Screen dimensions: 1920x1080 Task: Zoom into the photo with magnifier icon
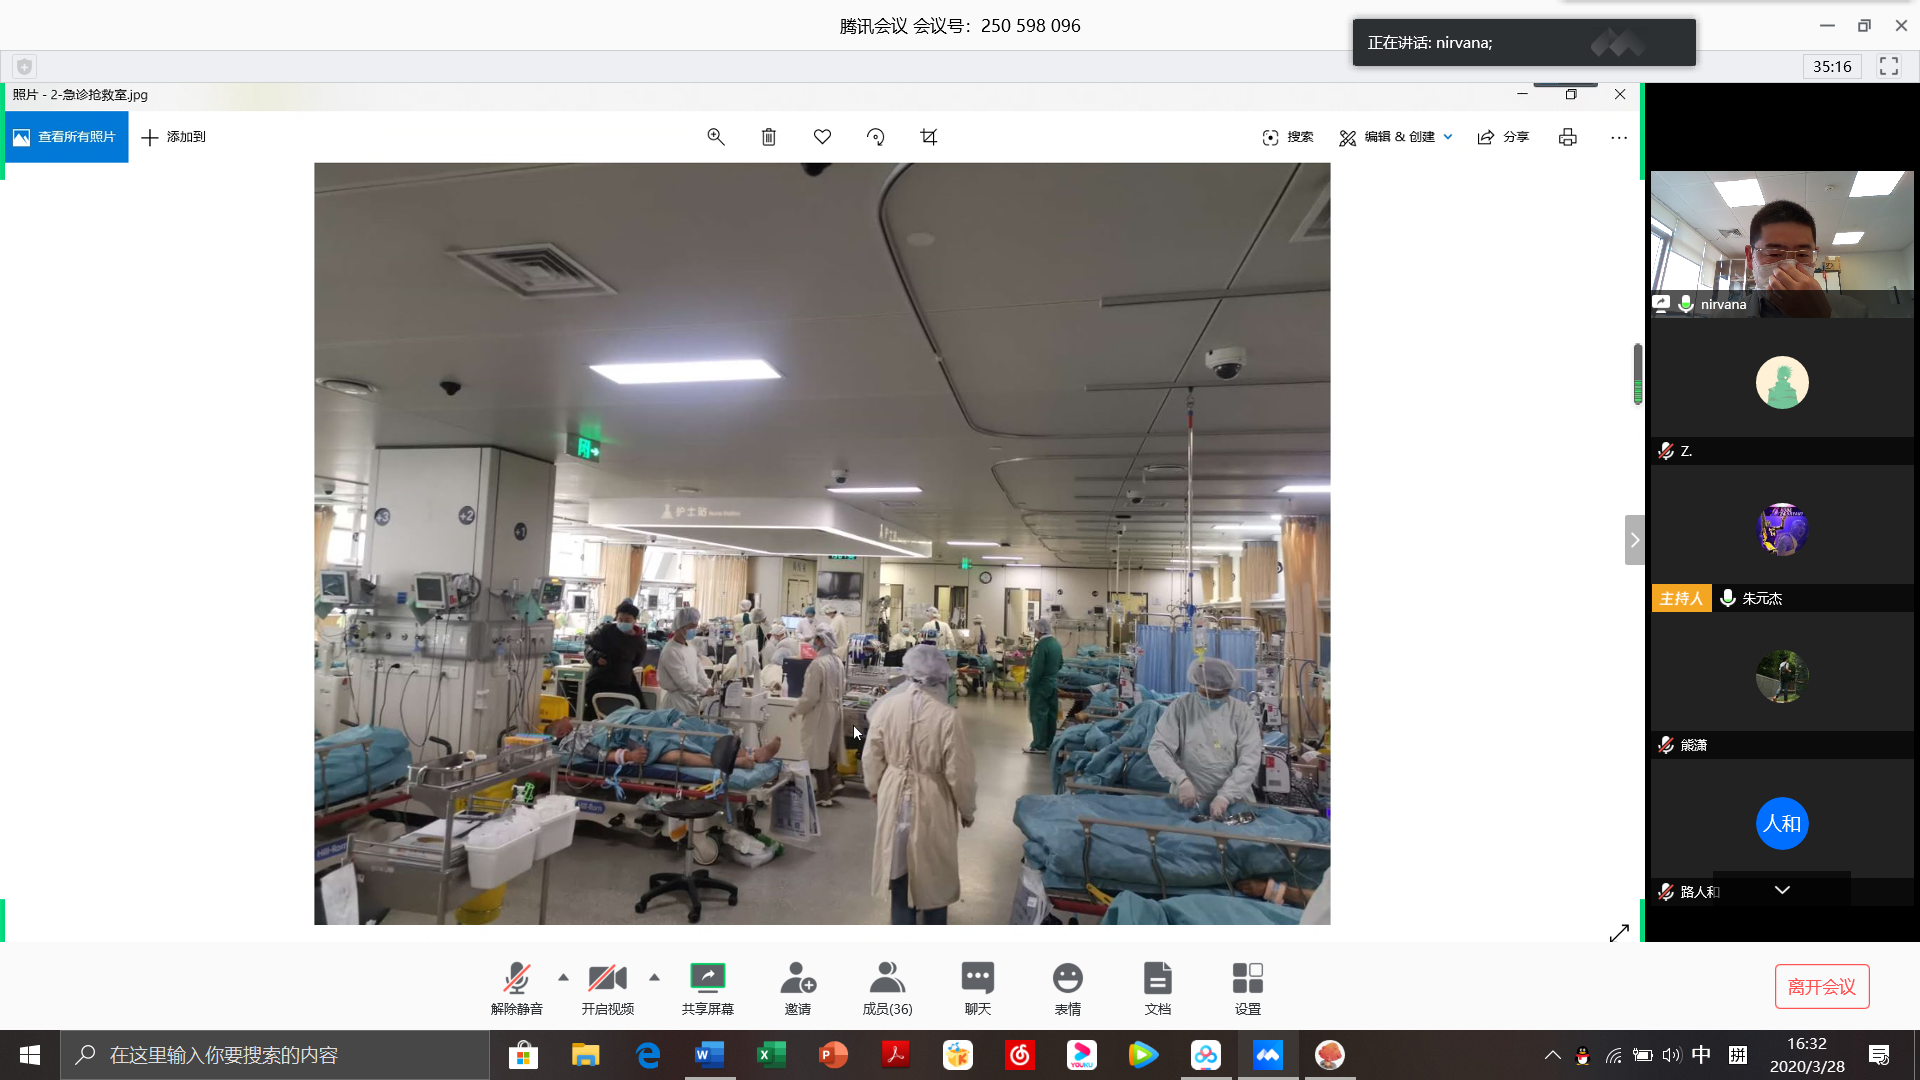click(716, 137)
